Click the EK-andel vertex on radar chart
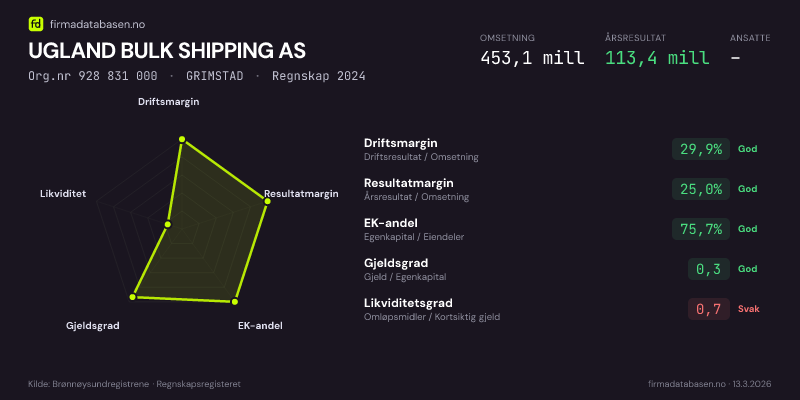 235,301
